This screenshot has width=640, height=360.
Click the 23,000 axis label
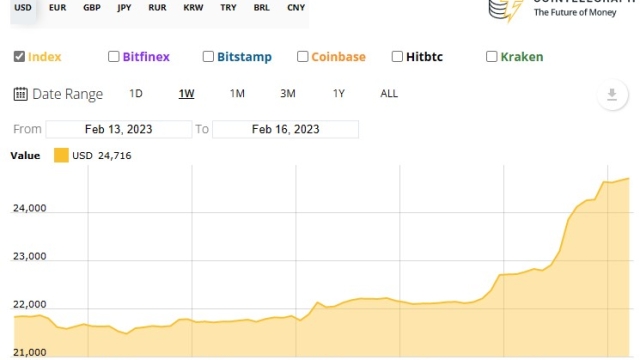pos(29,256)
